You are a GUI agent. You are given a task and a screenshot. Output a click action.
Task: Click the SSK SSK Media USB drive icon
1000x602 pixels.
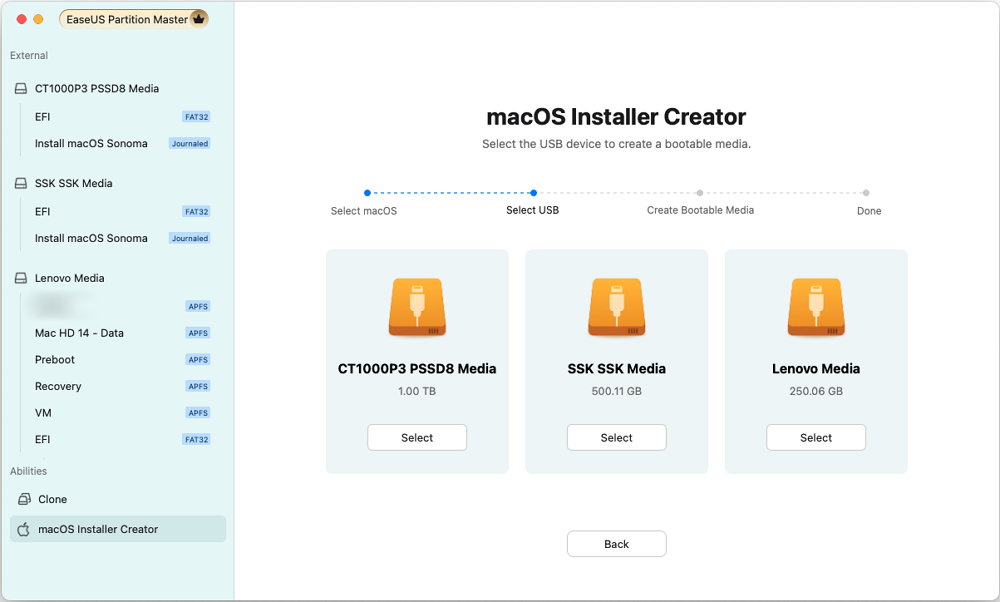point(616,307)
